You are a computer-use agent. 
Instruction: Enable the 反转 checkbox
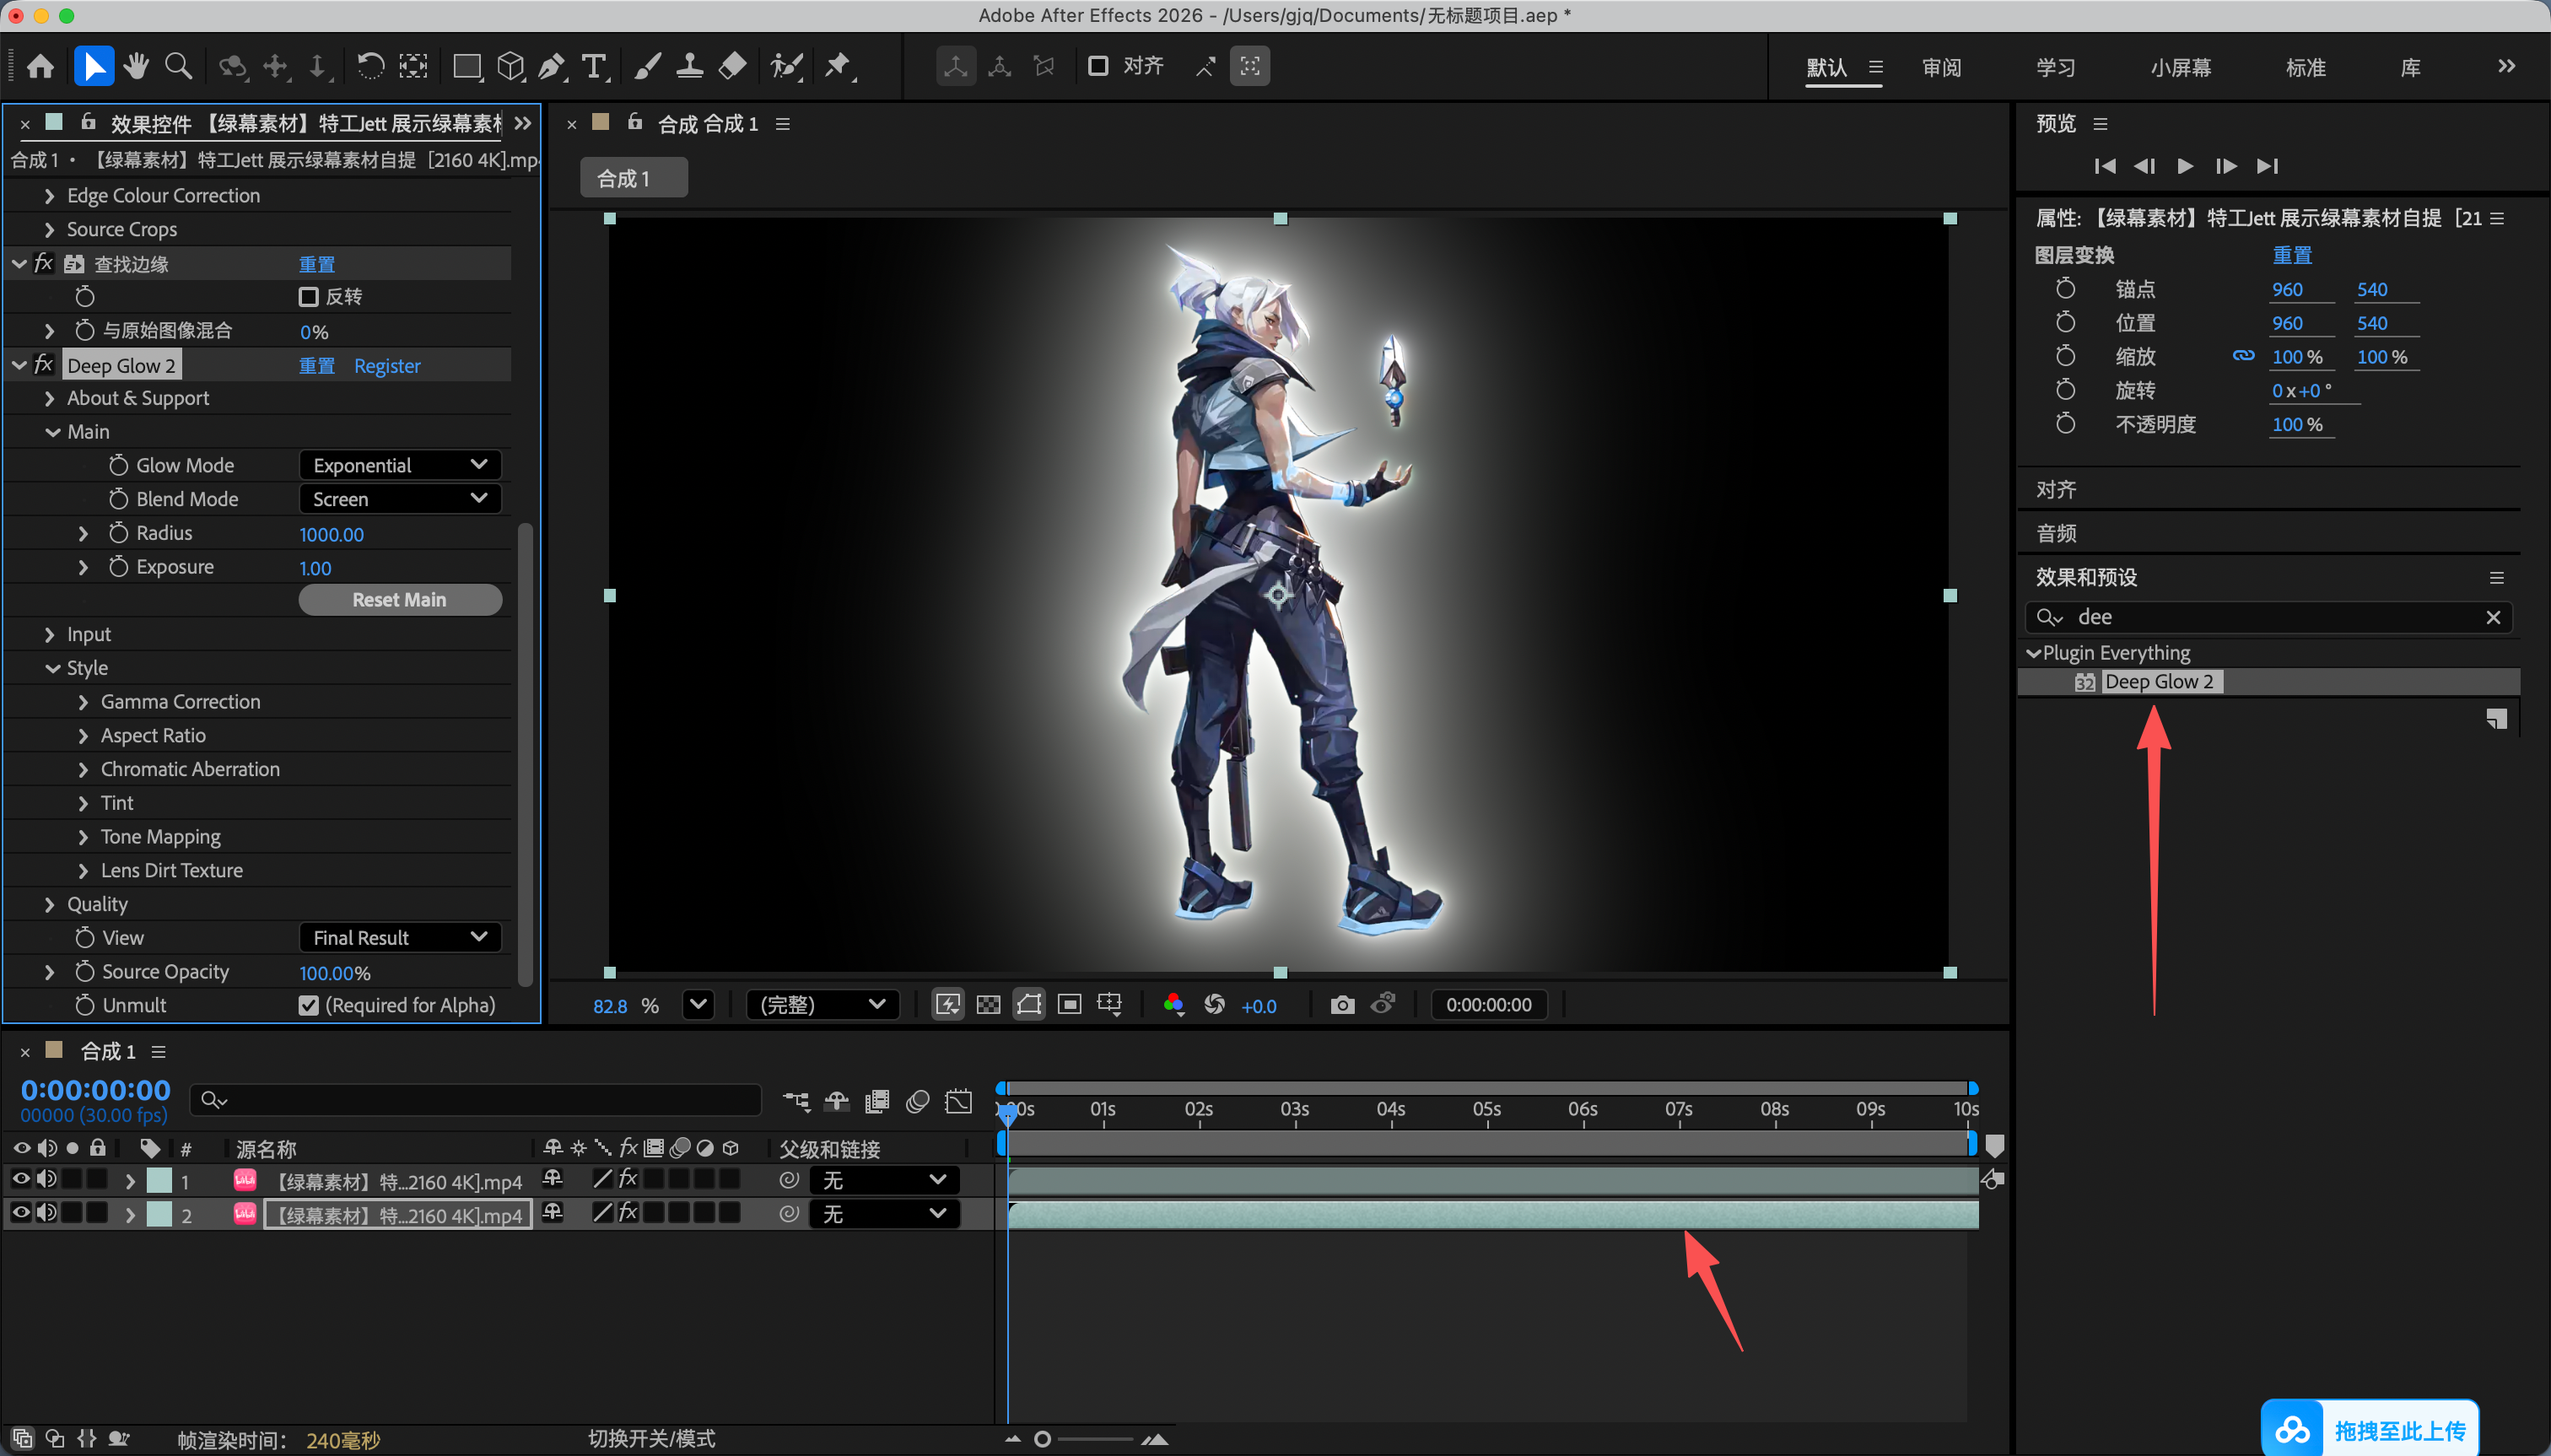point(308,297)
